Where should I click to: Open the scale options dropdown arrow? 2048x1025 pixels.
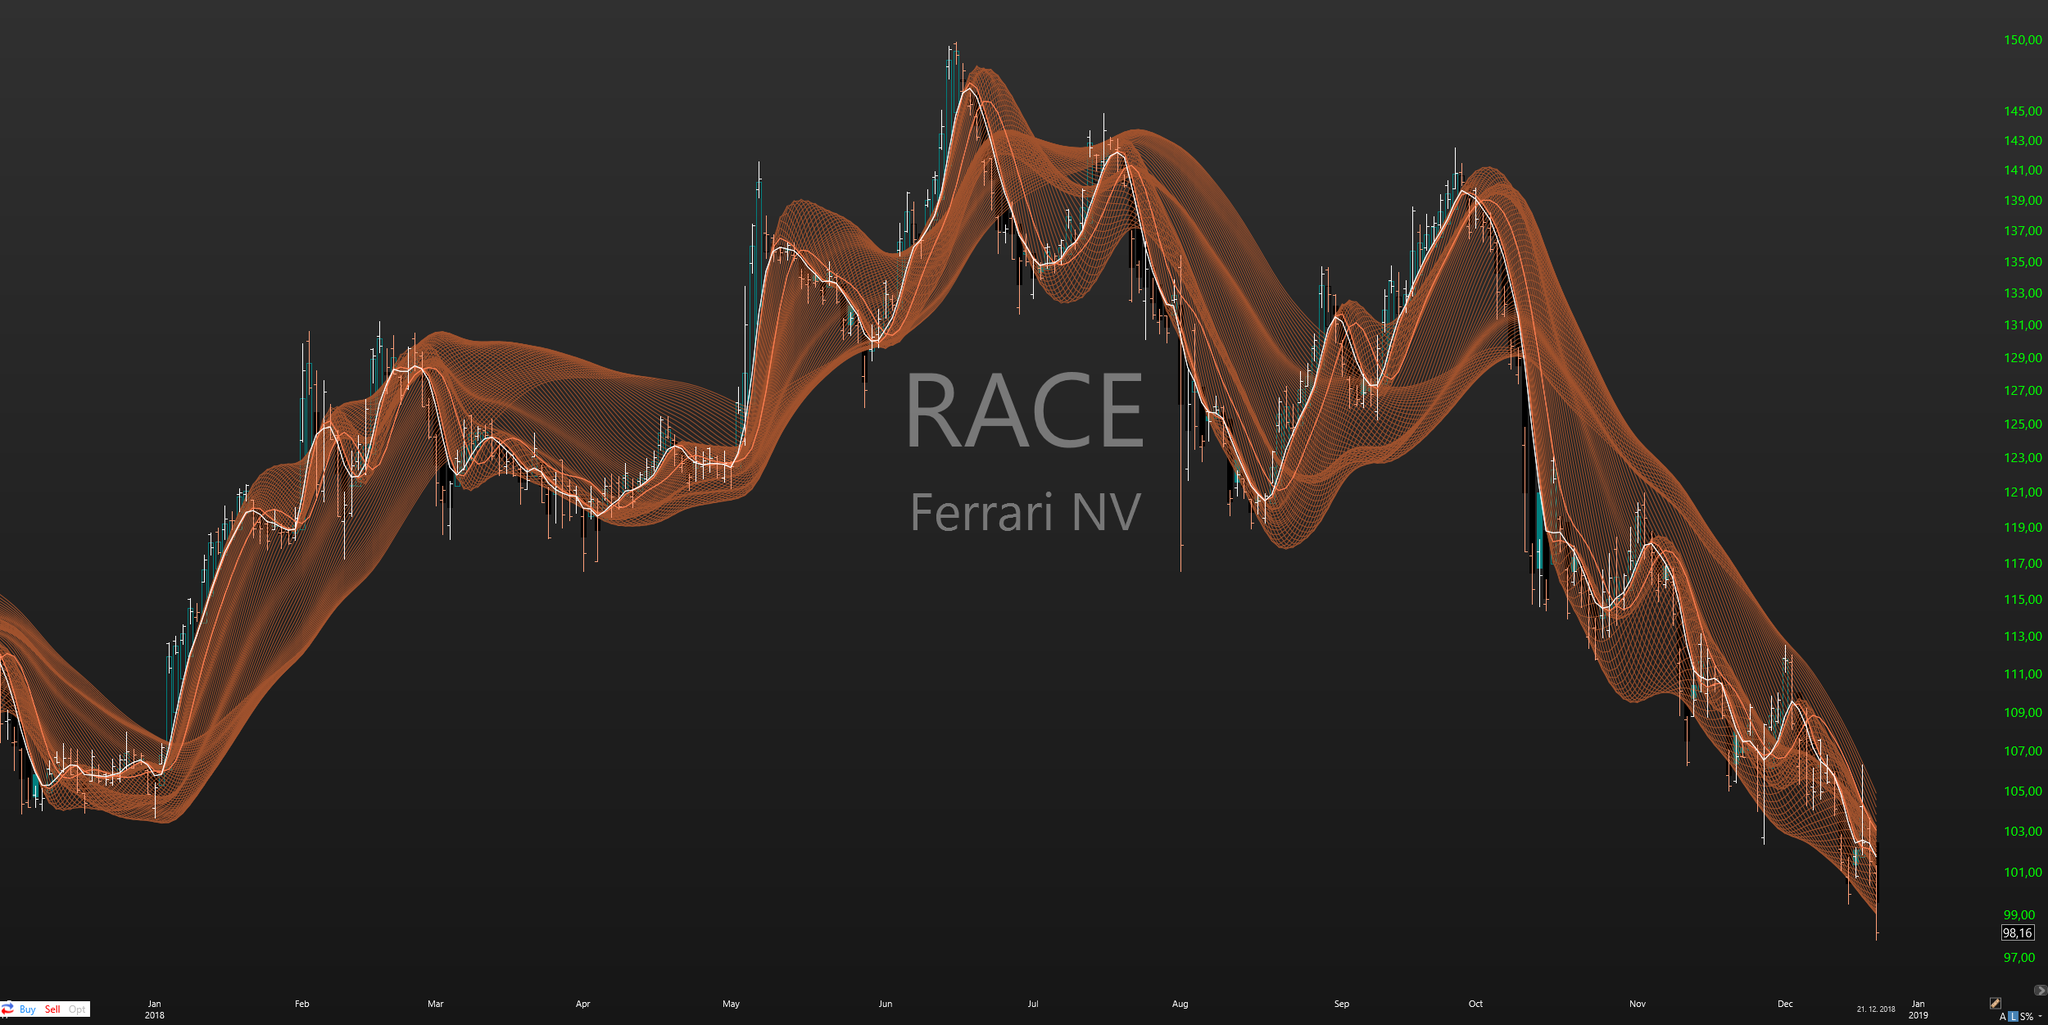(x=2040, y=1017)
